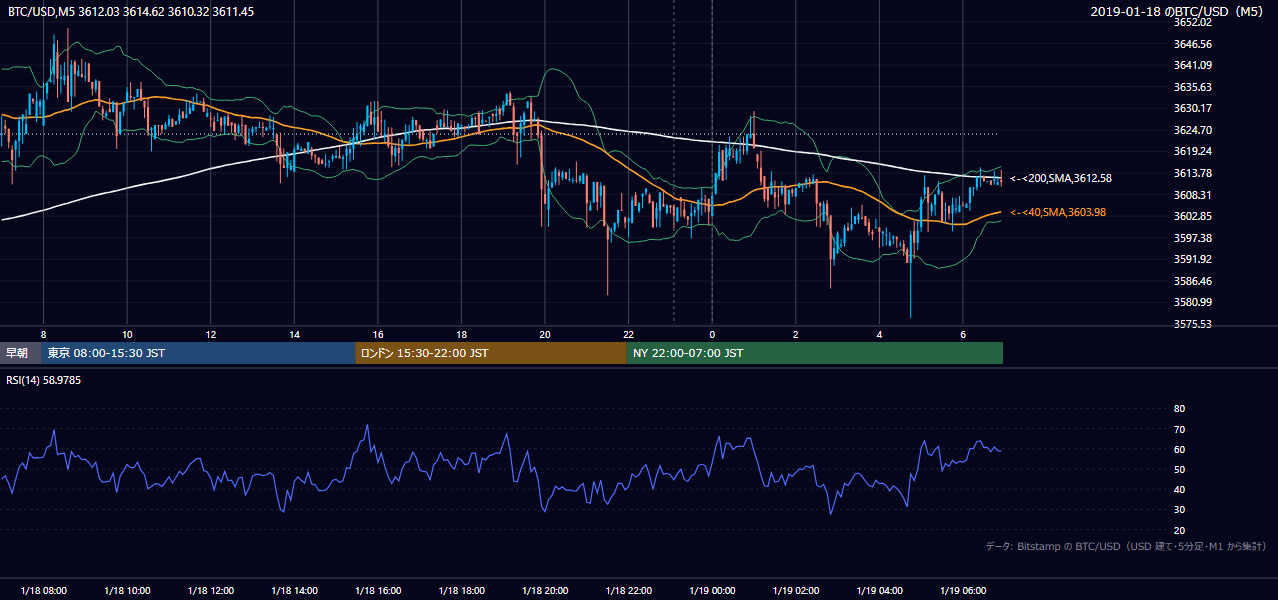Click the Bitstamp data source note
This screenshot has width=1278, height=600.
click(x=1126, y=546)
